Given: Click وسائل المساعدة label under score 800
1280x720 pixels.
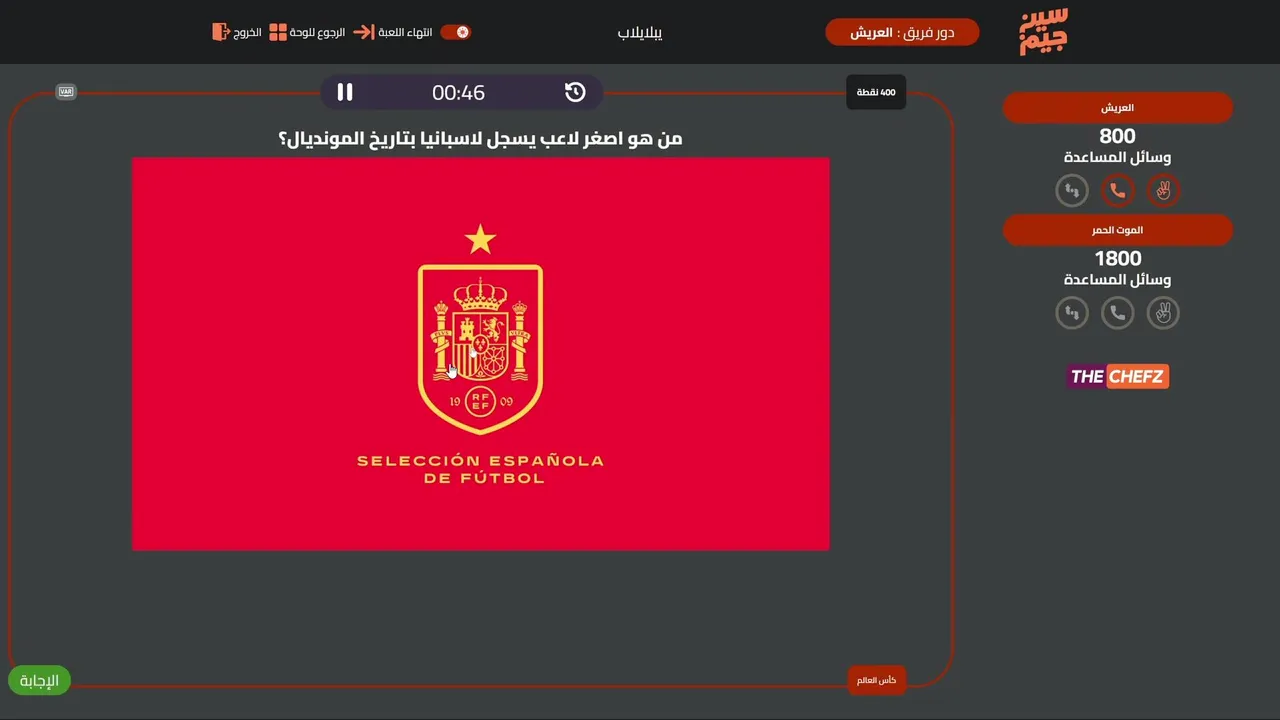Looking at the screenshot, I should coord(1118,157).
